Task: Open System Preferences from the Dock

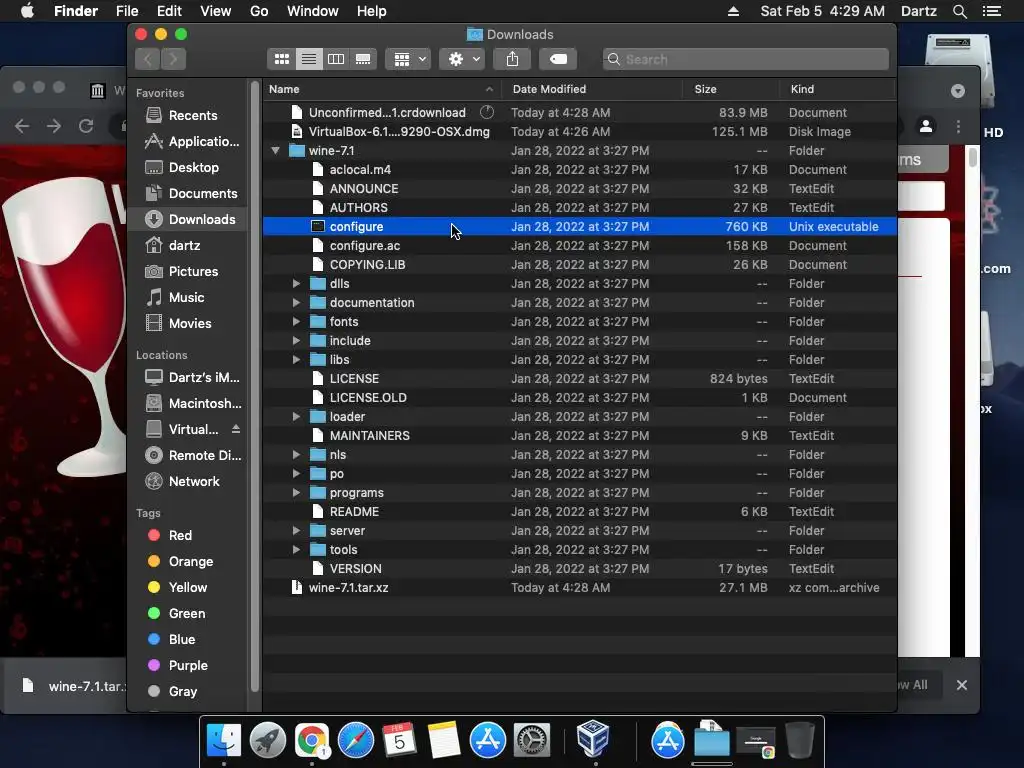Action: tap(532, 741)
